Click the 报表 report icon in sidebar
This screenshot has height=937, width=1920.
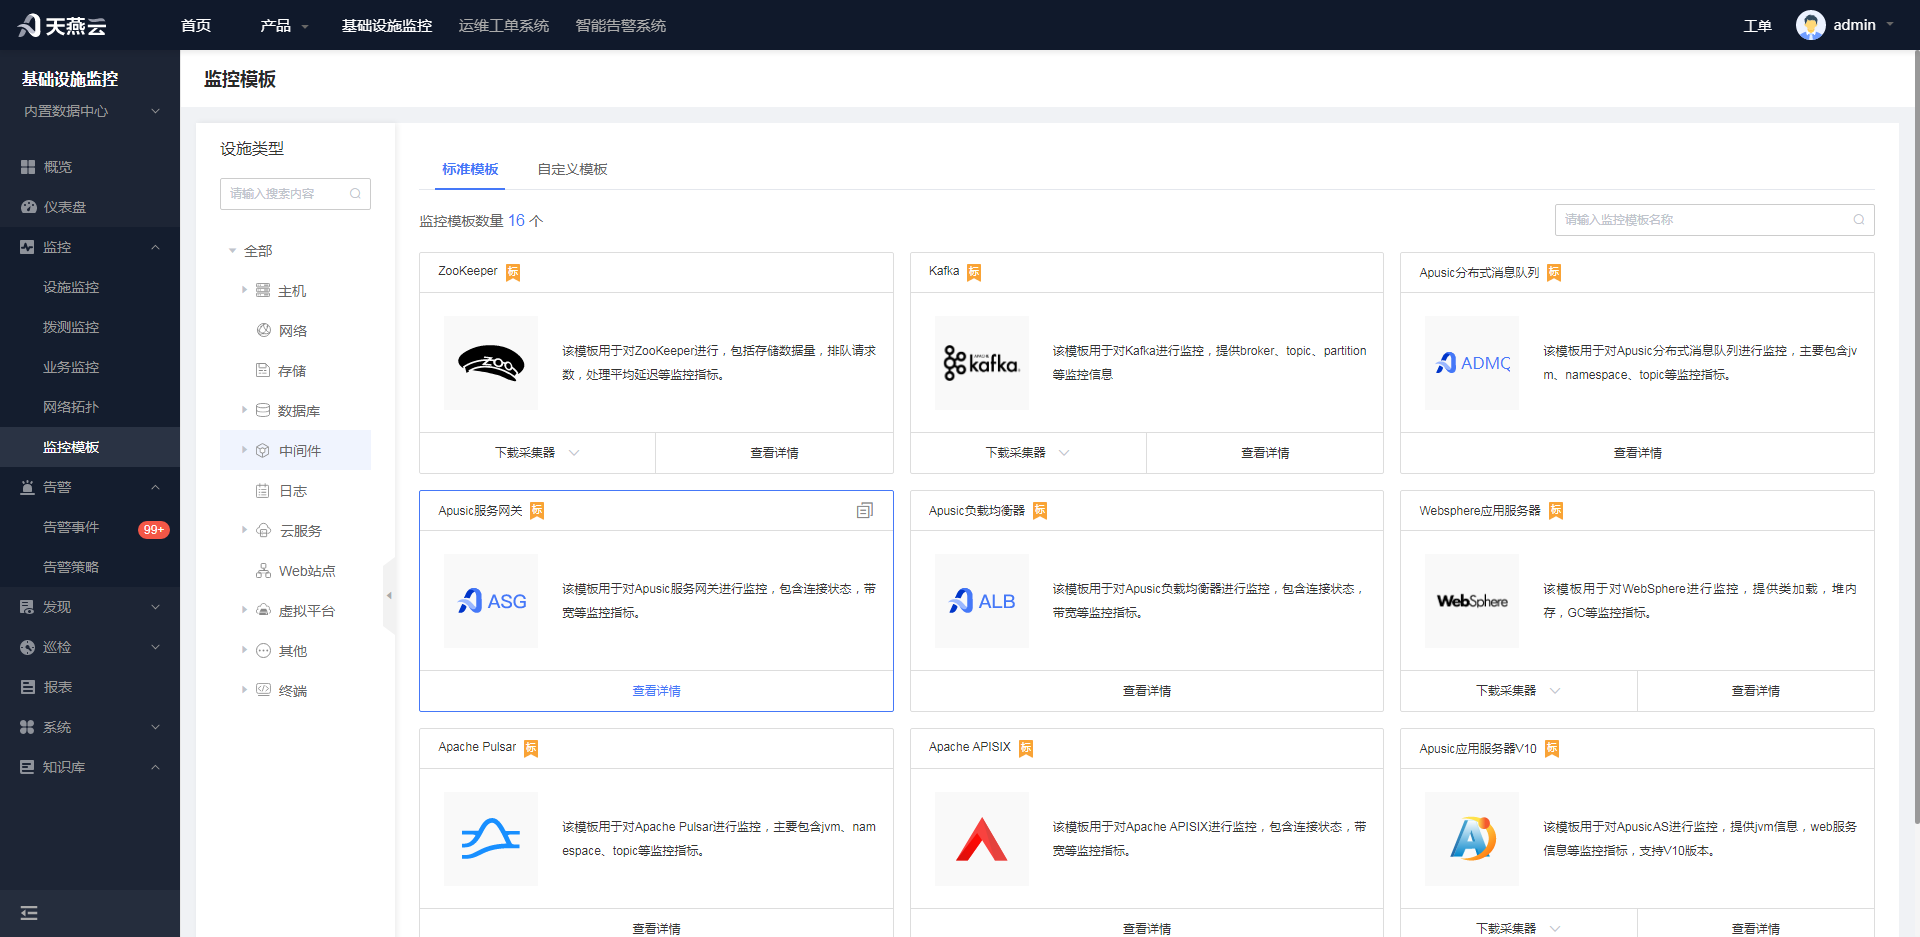pos(28,687)
